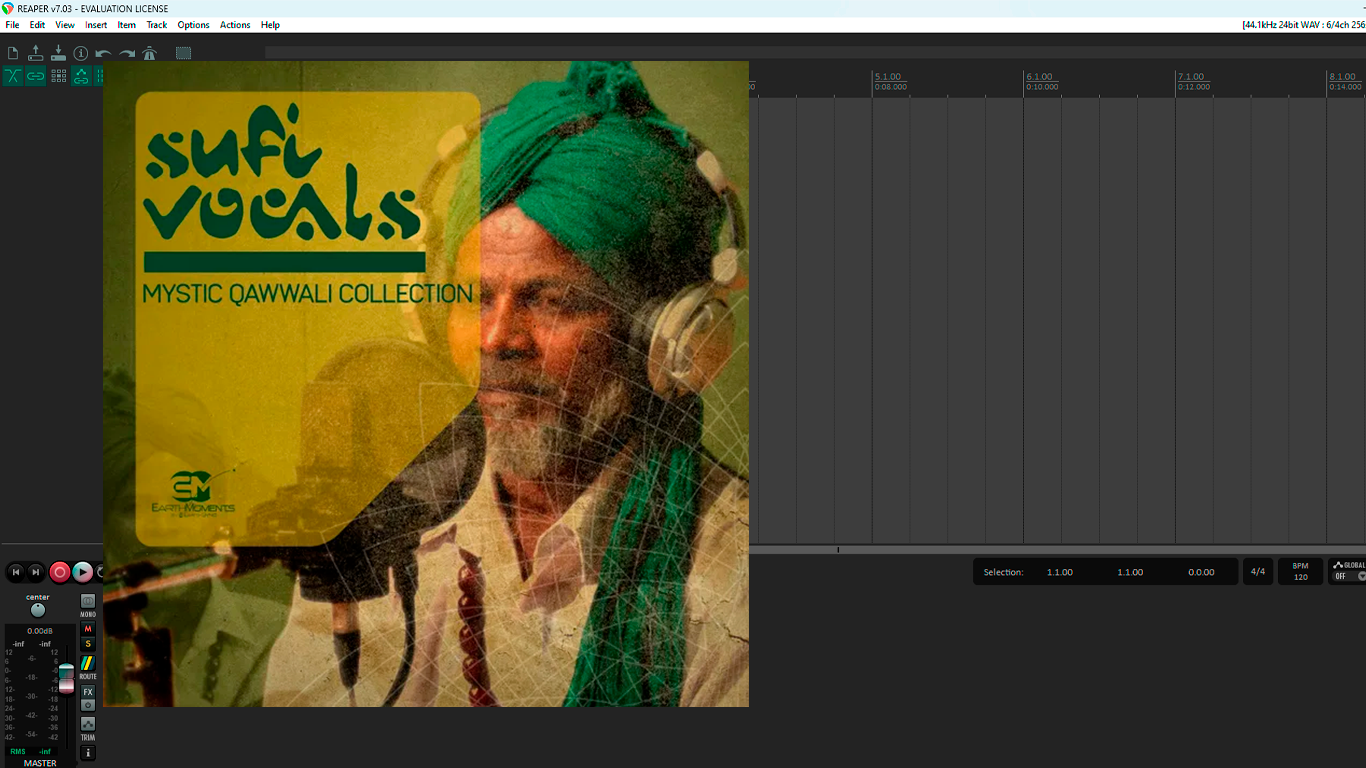
Task: Click the Redo arrow icon
Action: [127, 53]
